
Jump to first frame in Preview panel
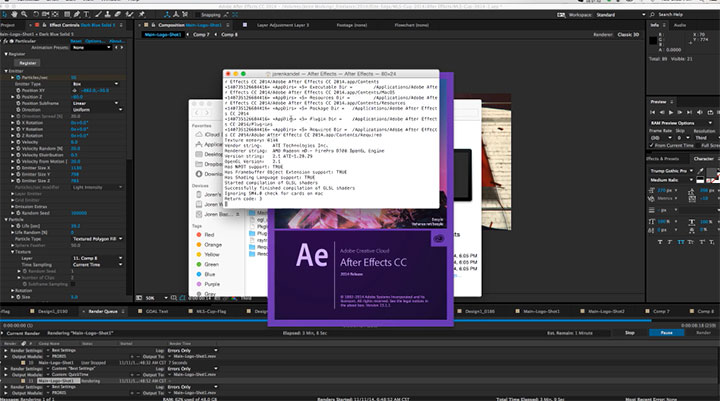coord(652,112)
